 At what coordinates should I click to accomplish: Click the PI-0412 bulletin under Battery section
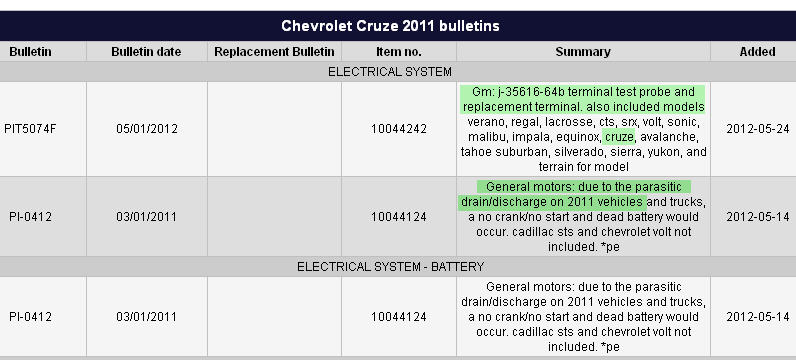30,317
